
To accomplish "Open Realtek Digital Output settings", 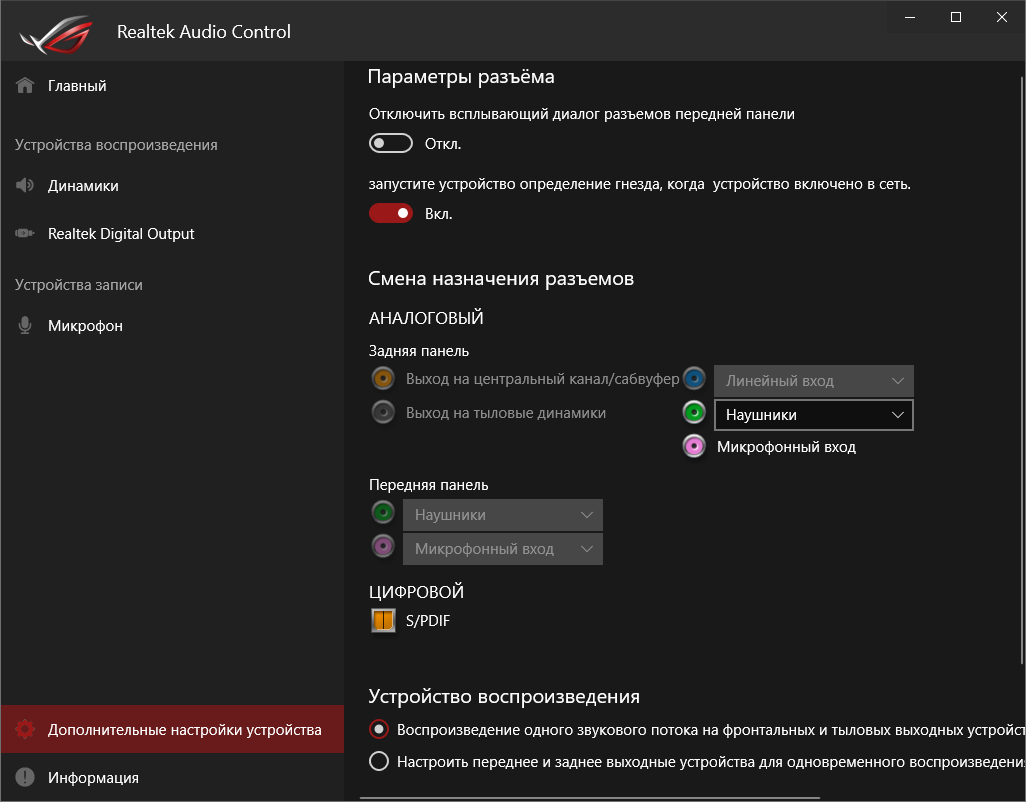I will point(121,234).
